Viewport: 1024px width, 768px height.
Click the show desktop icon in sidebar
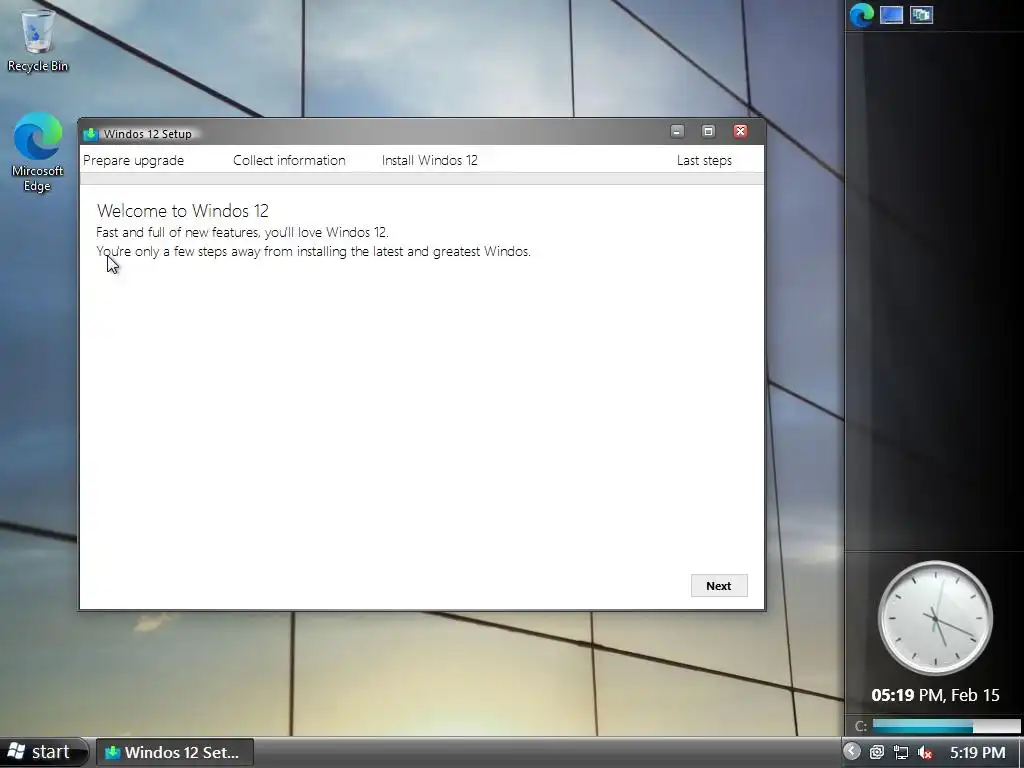click(x=891, y=14)
